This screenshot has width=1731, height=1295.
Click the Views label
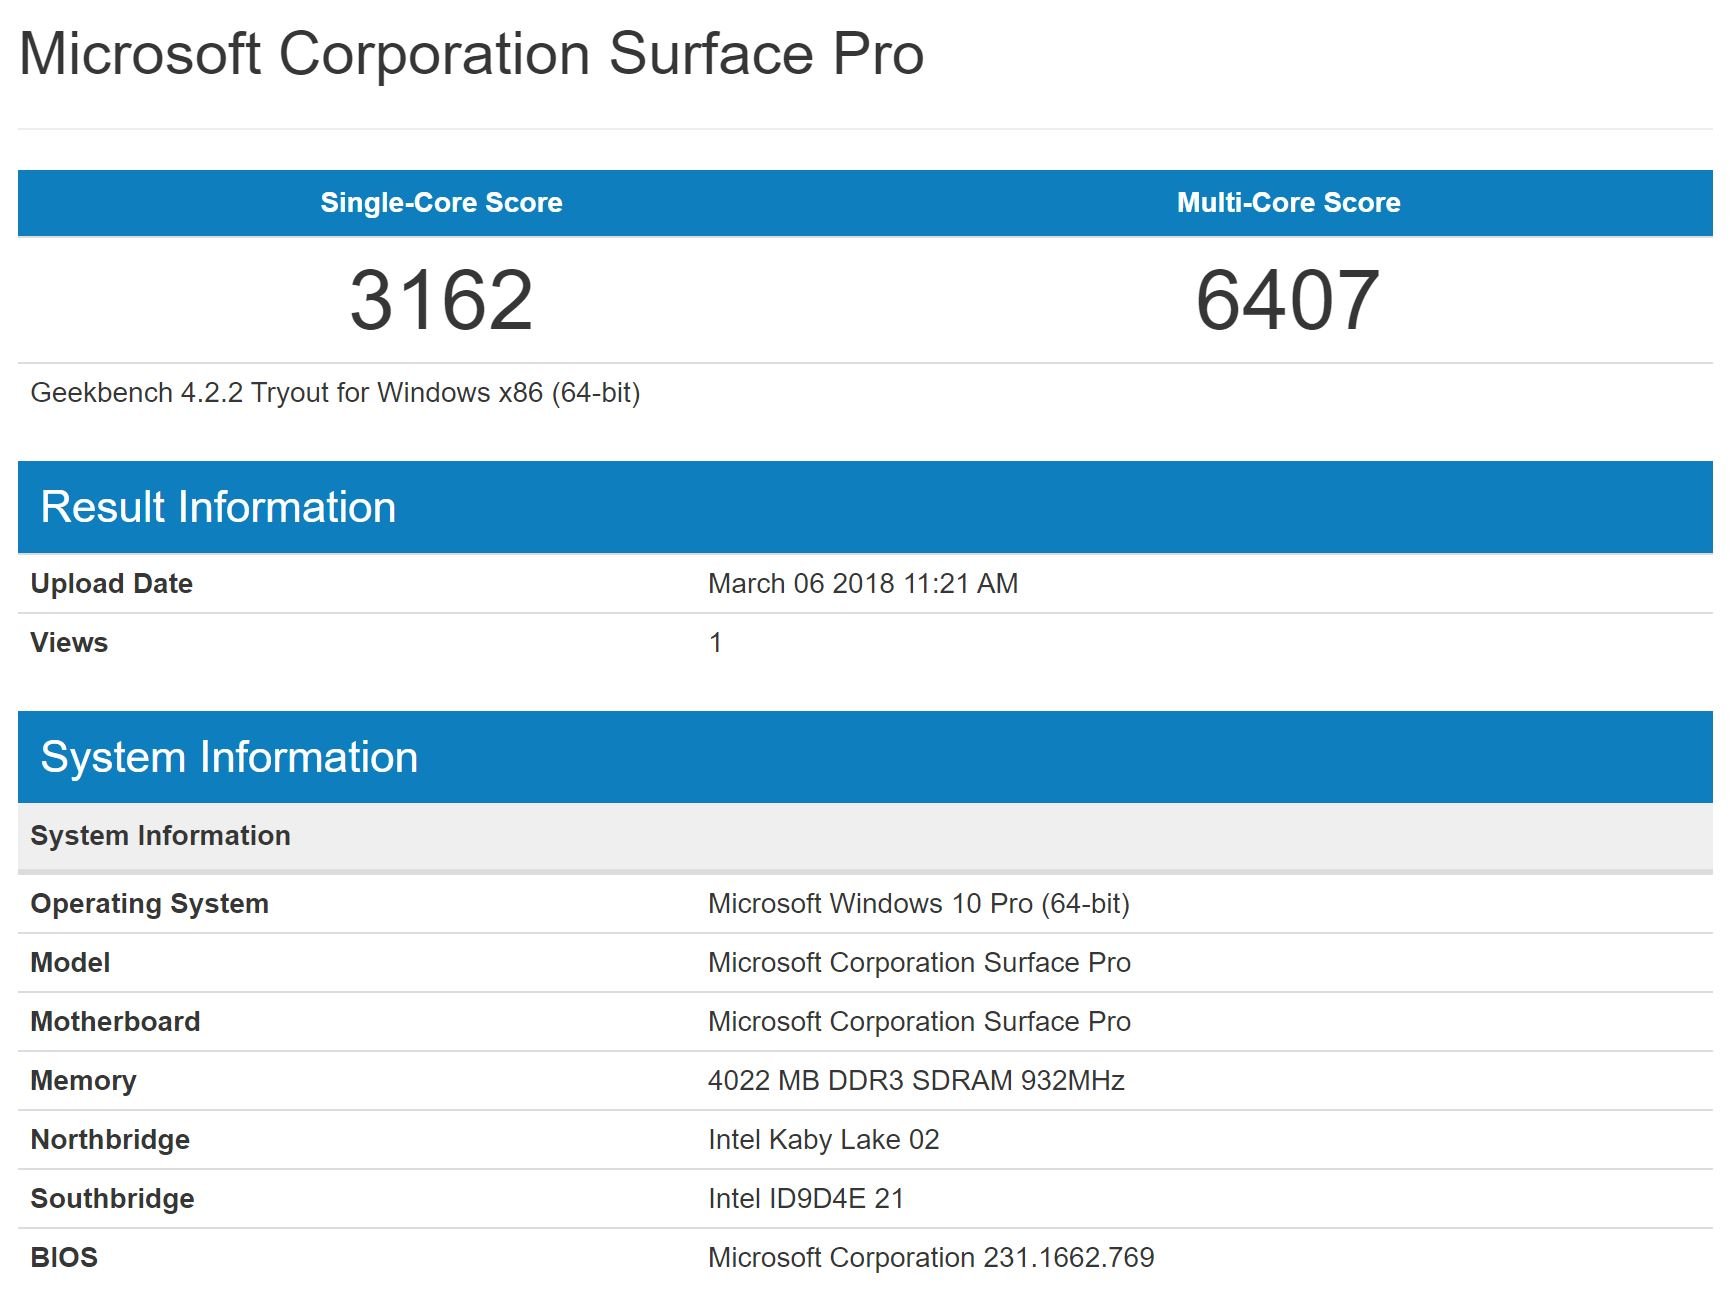[x=69, y=643]
